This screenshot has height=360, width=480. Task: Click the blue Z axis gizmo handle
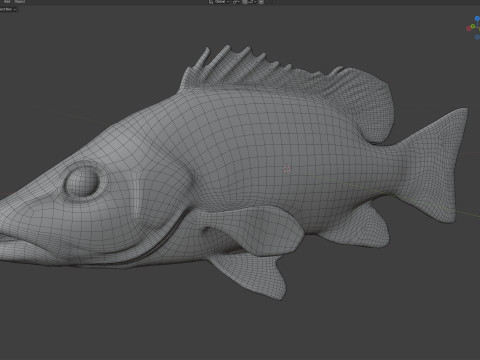tap(477, 19)
